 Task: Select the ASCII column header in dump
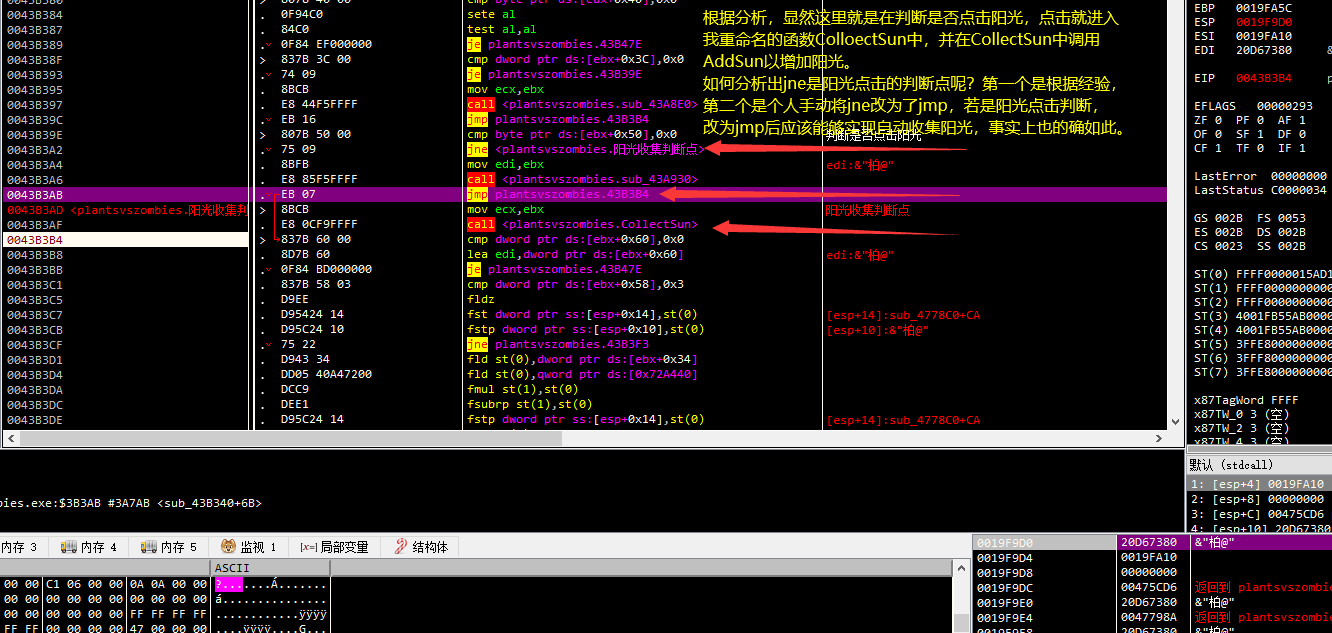pyautogui.click(x=270, y=568)
